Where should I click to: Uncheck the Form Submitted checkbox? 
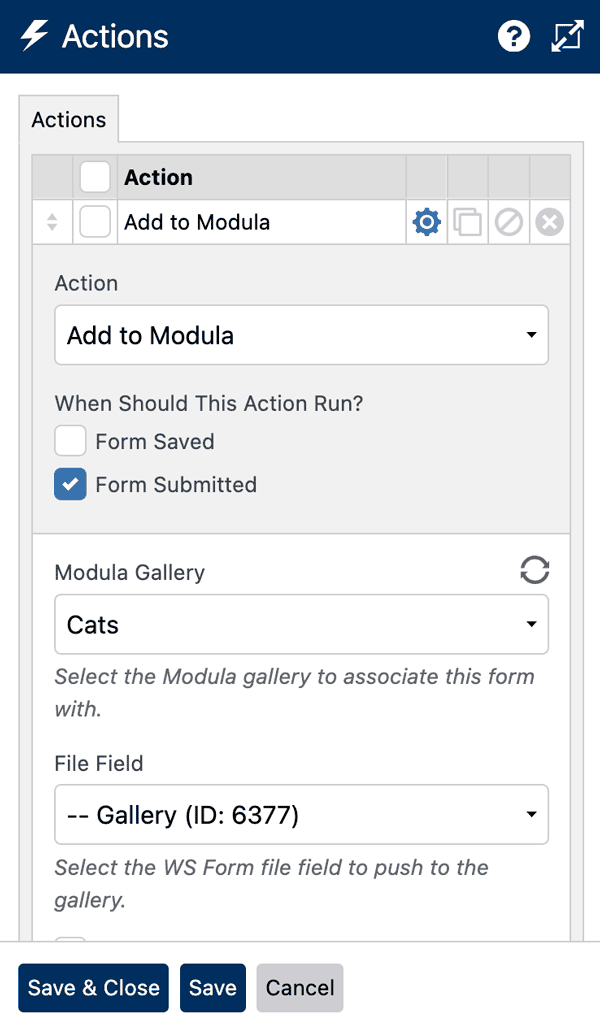(70, 484)
